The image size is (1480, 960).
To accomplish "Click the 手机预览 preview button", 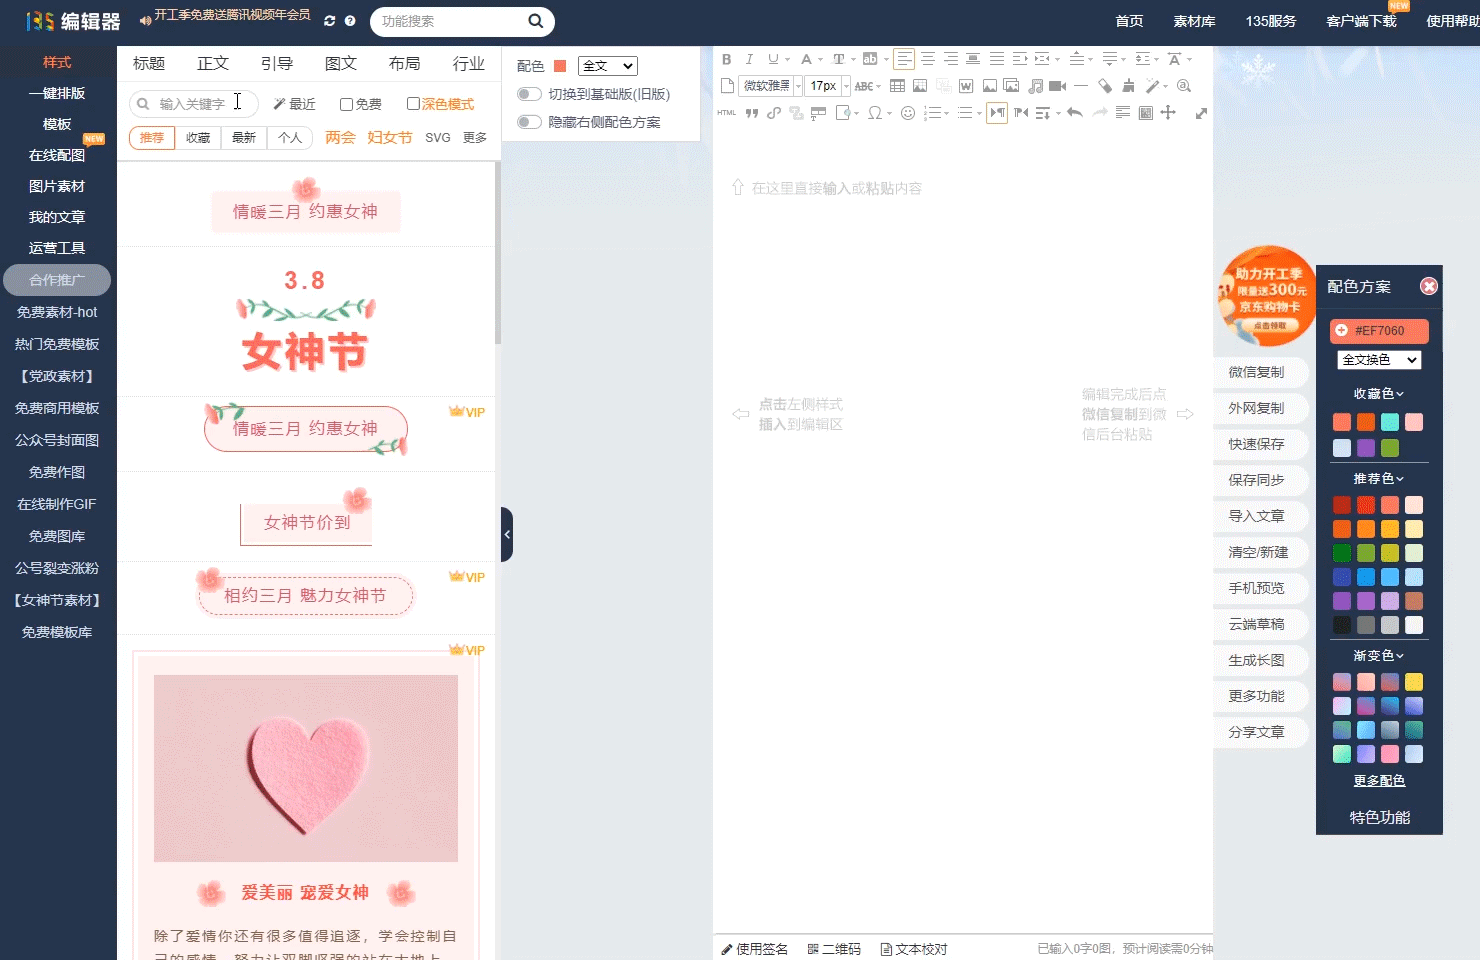I will pyautogui.click(x=1260, y=588).
